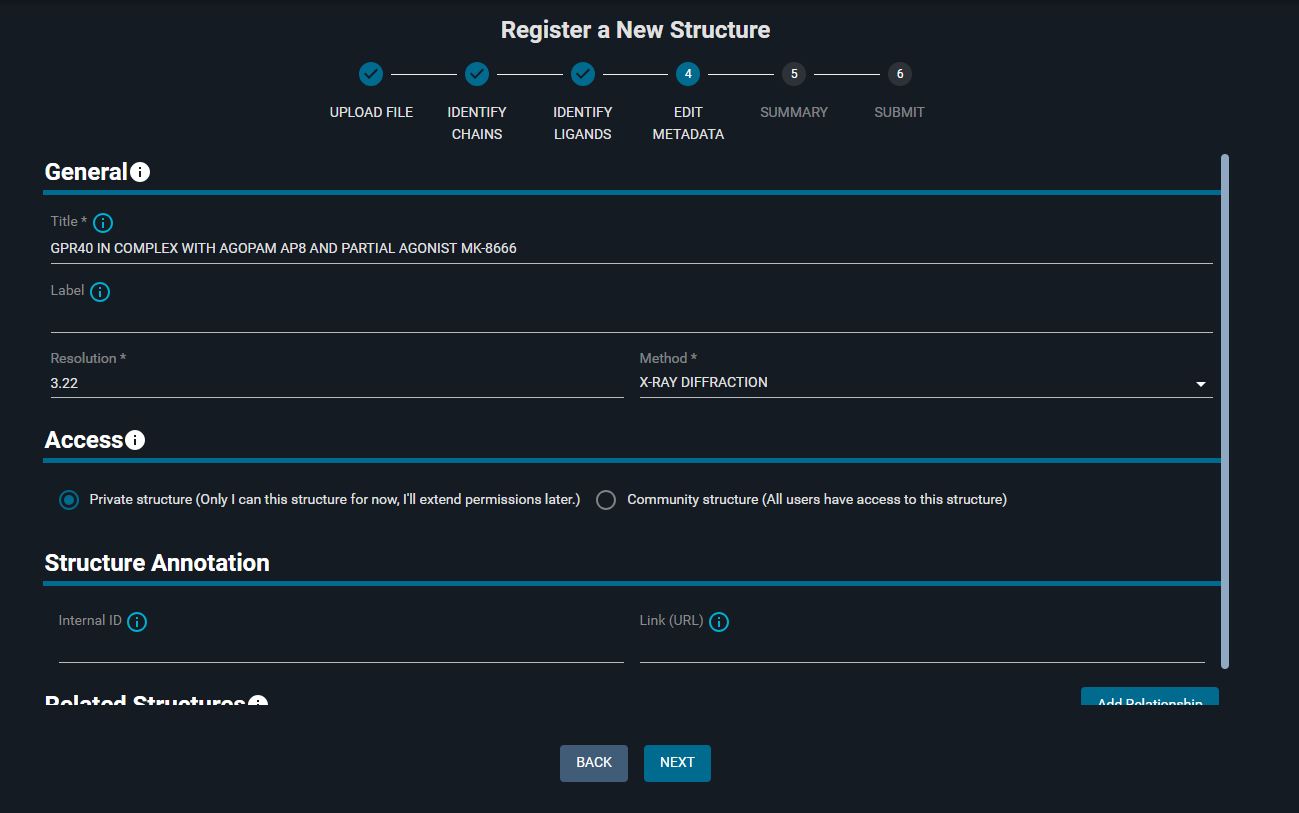
Task: Open the Method dropdown showing X-RAY DIFFRACTION
Action: [x=926, y=383]
